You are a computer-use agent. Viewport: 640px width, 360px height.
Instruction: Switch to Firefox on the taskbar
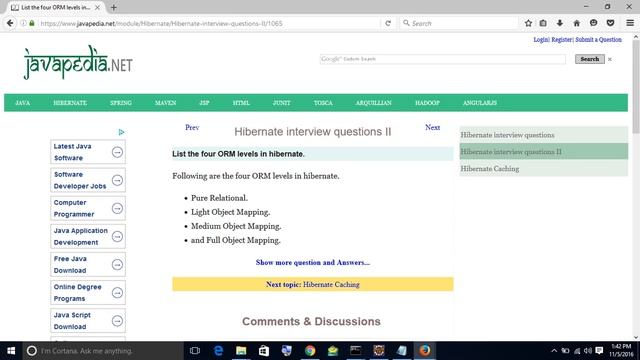pos(424,351)
